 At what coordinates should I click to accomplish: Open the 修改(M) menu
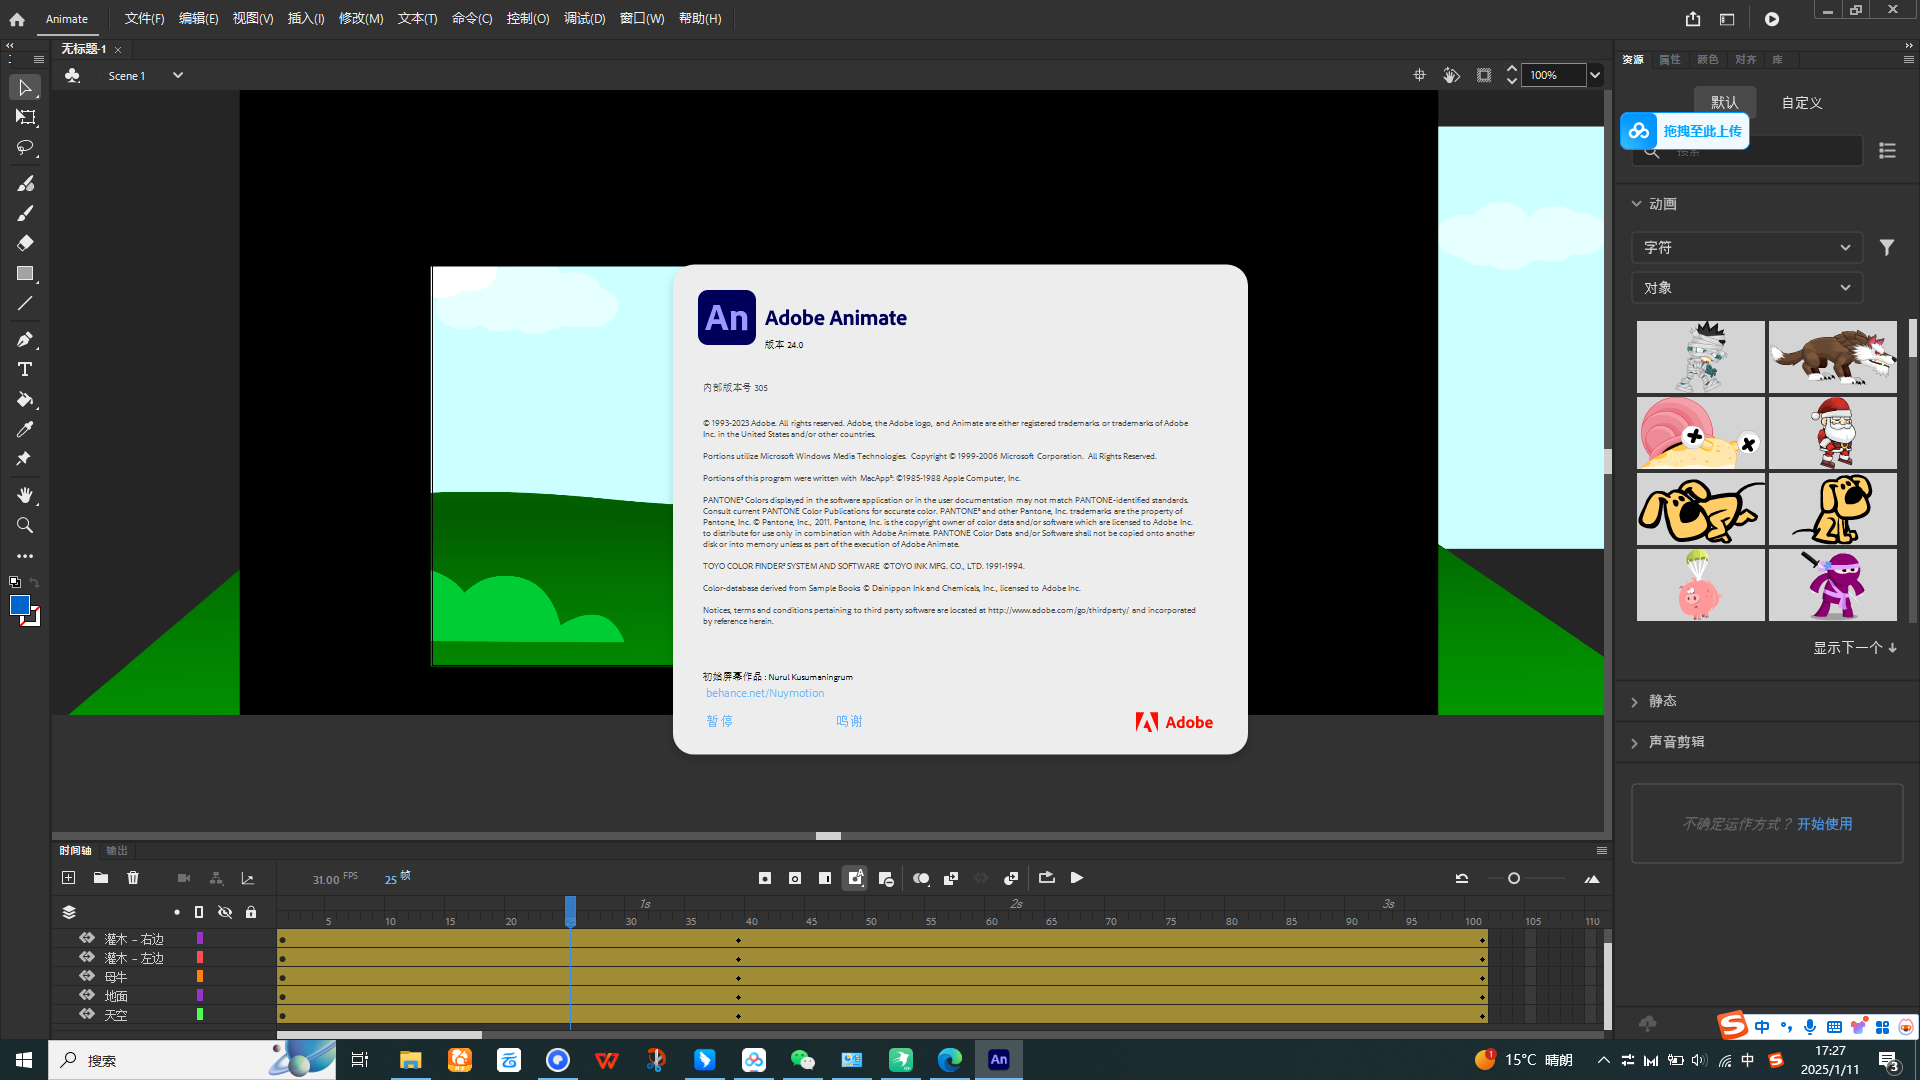(x=361, y=18)
